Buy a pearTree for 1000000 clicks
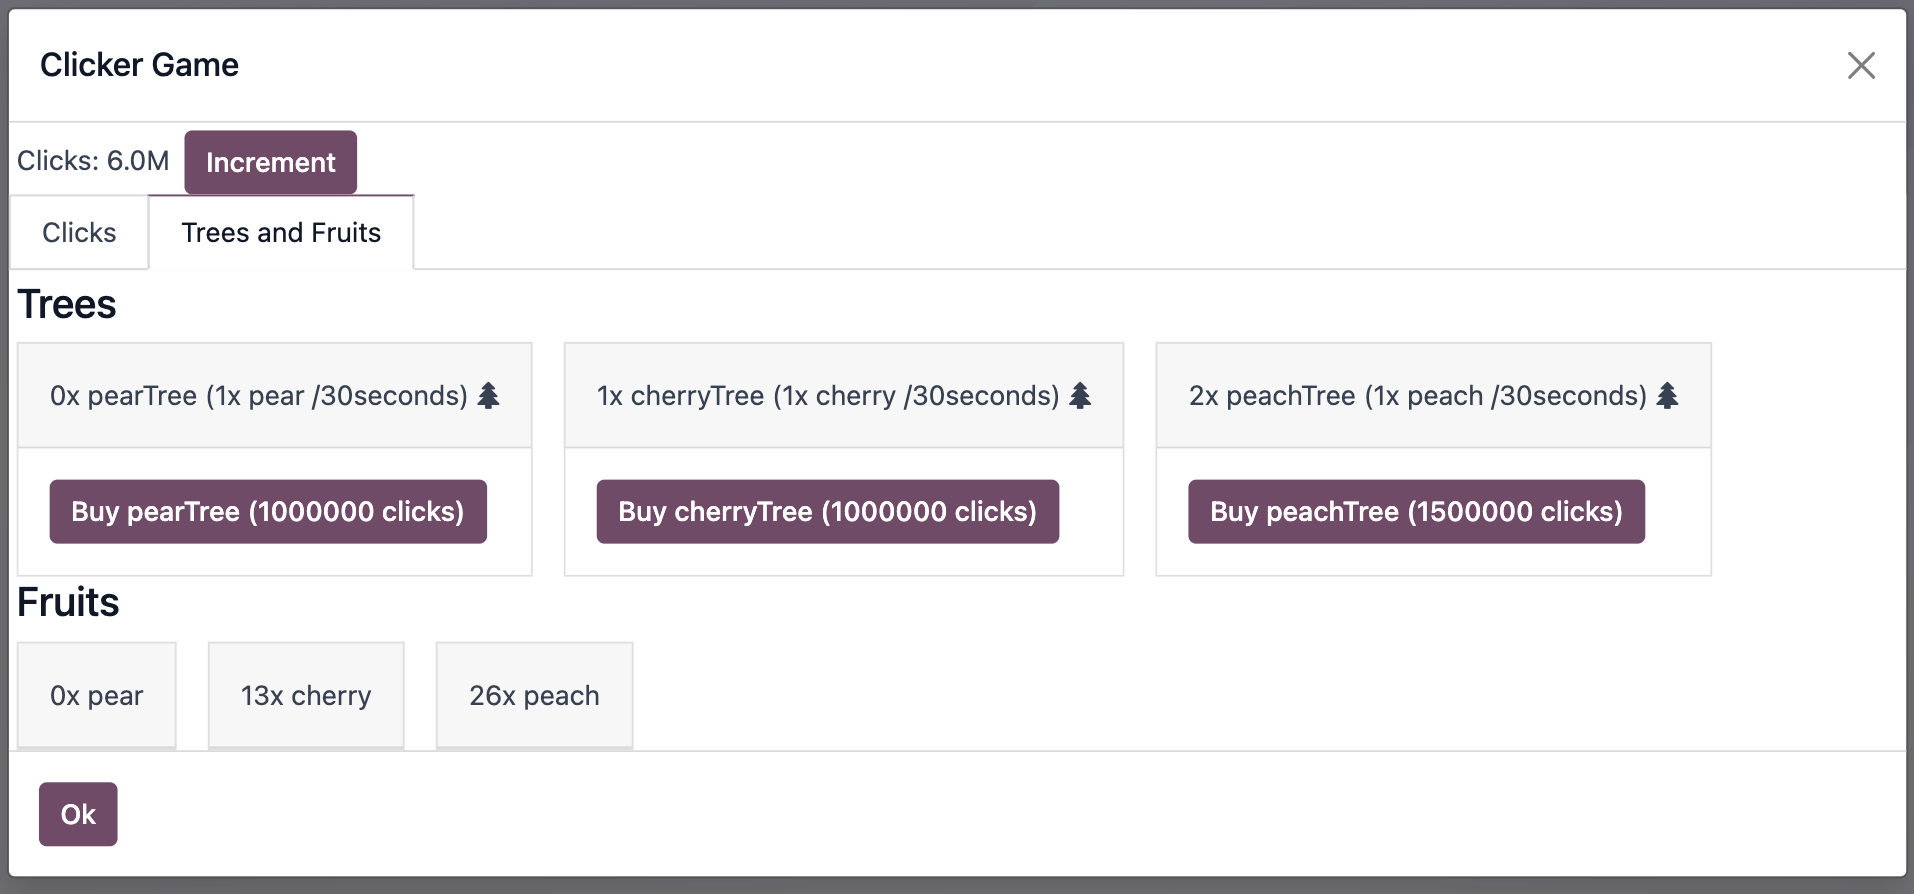The height and width of the screenshot is (894, 1914). tap(267, 511)
